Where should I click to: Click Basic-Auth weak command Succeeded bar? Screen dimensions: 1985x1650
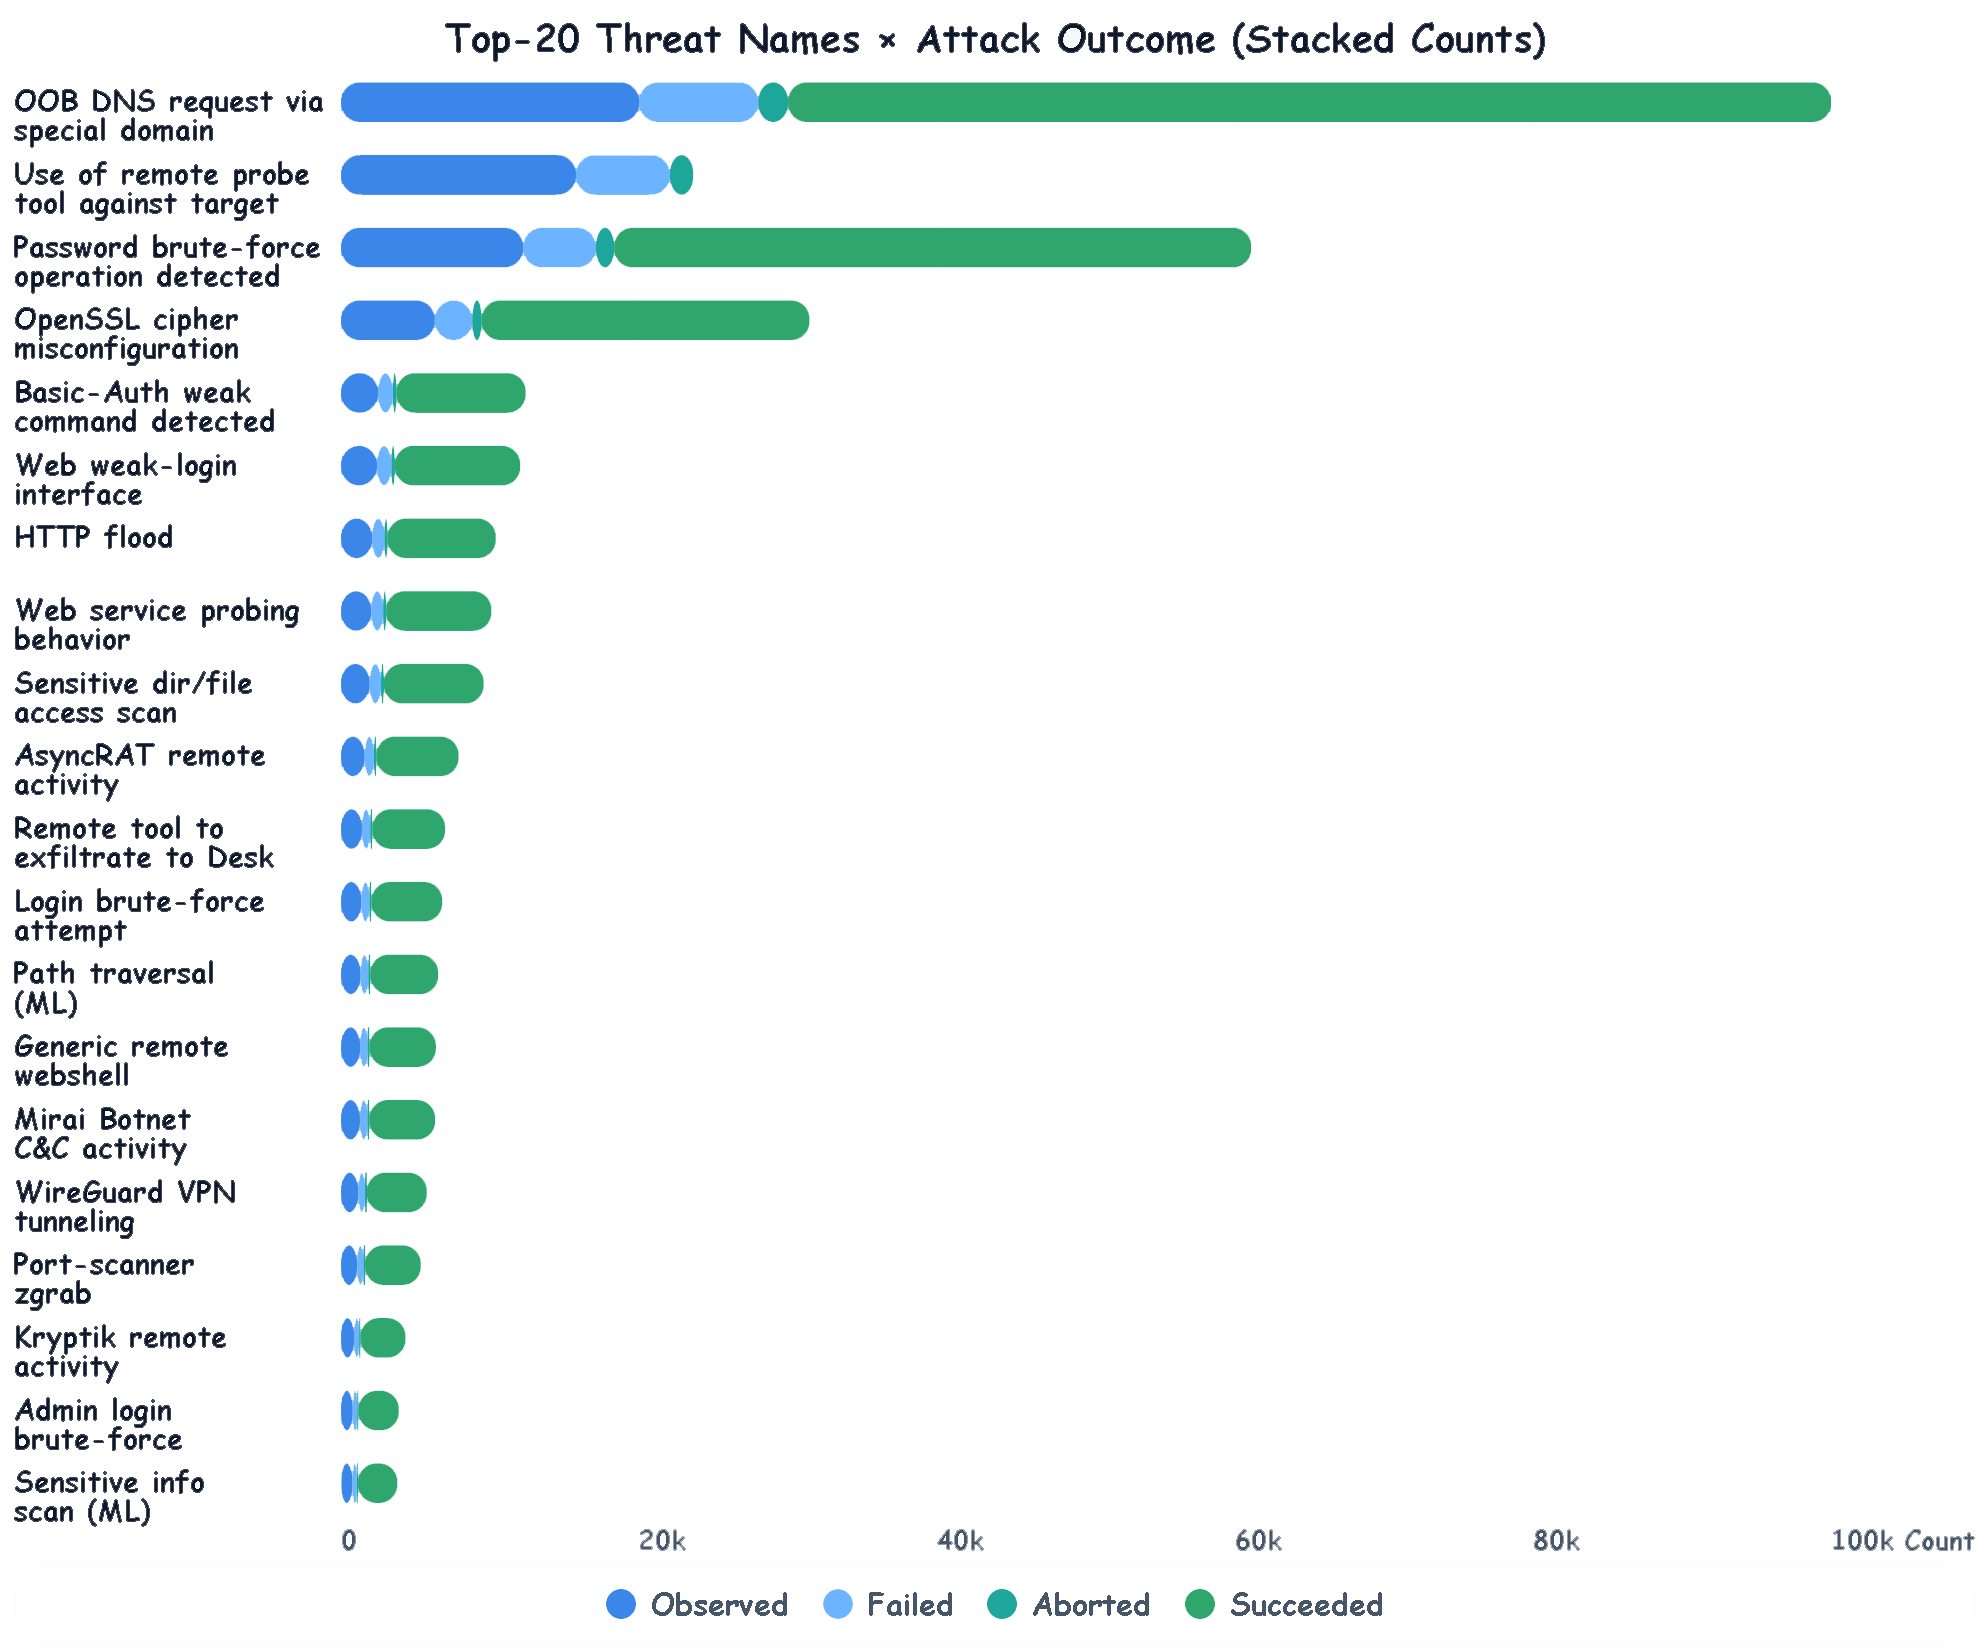460,393
